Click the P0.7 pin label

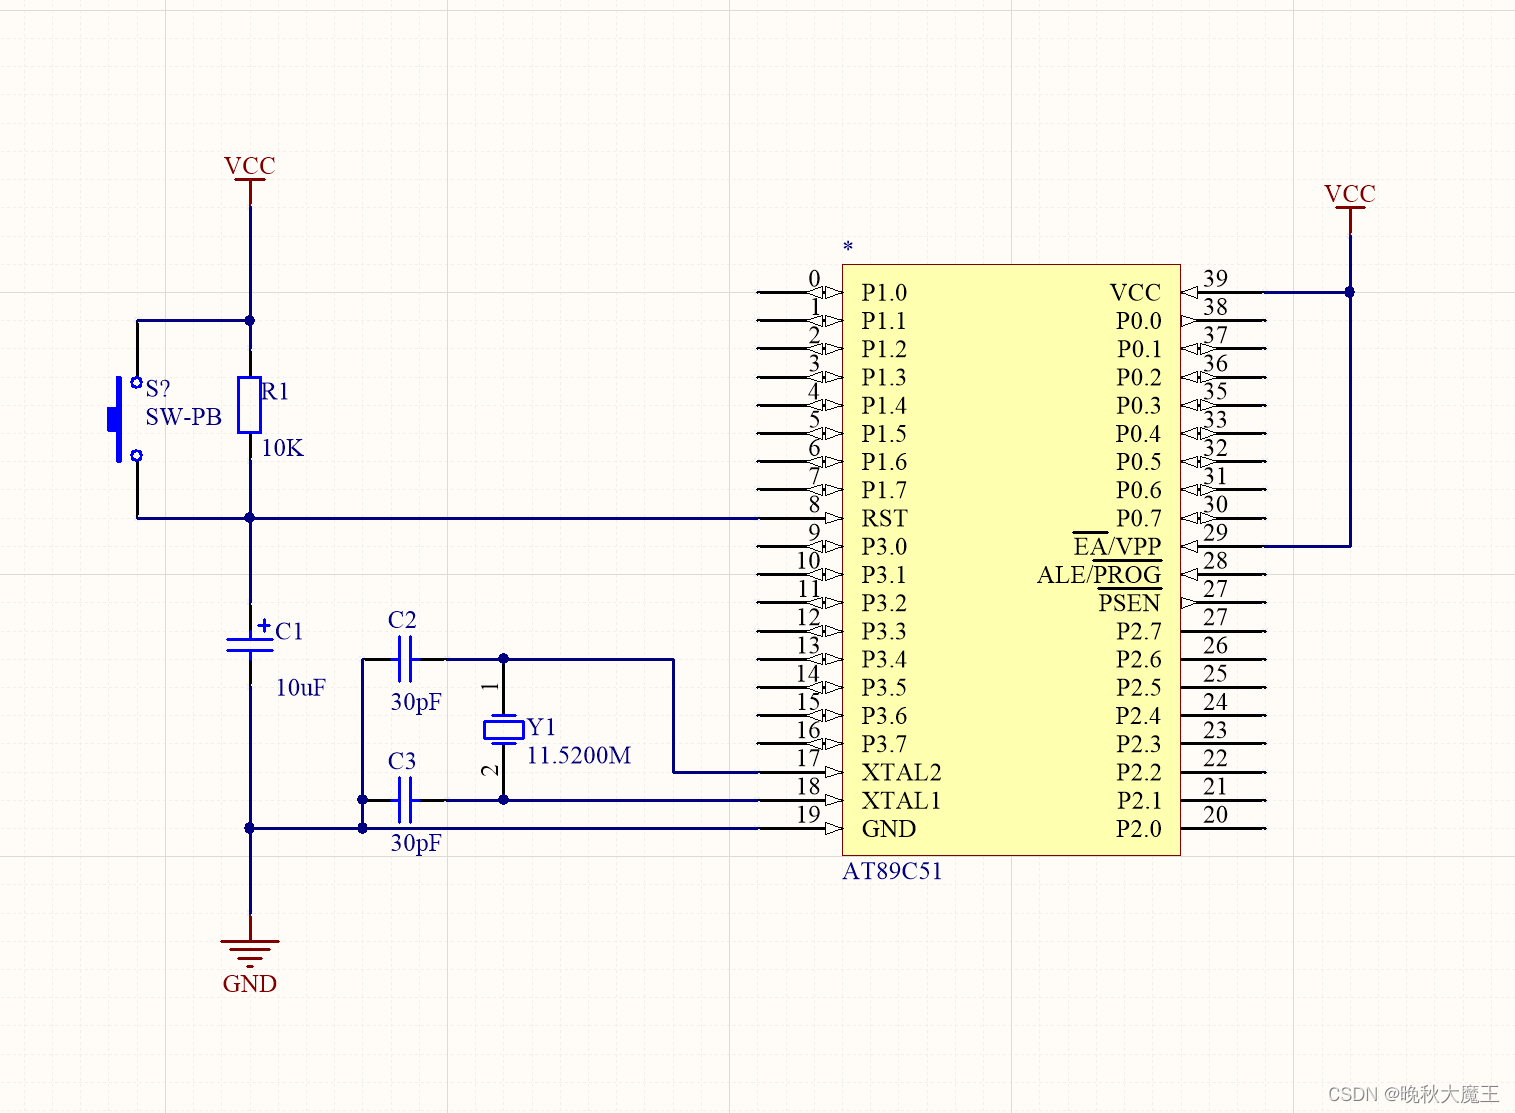click(1139, 519)
